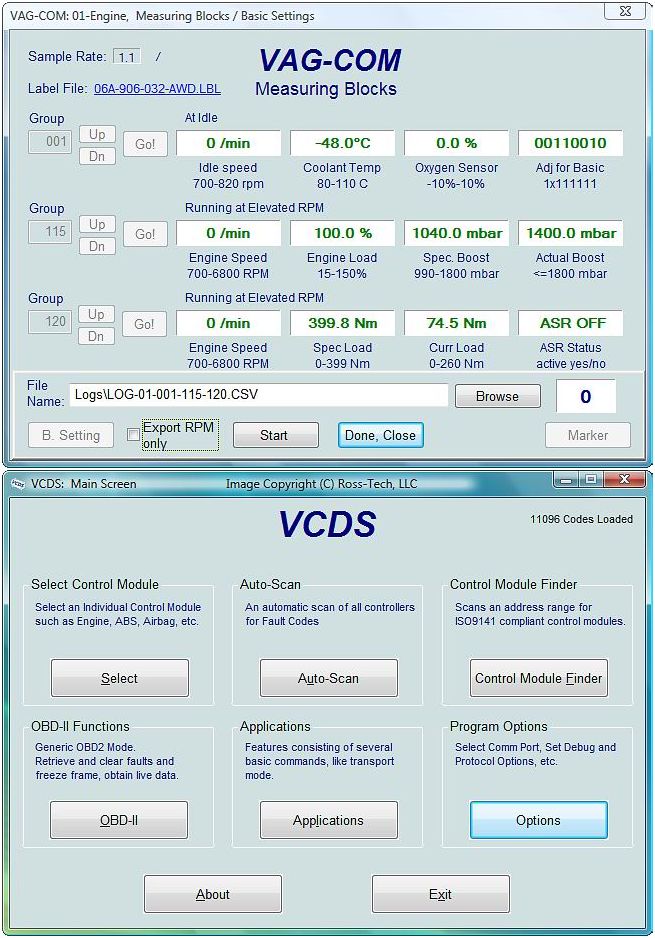The width and height of the screenshot is (655, 938).
Task: Open label file 06A-906-032-AWD.LBL link
Action: click(157, 89)
